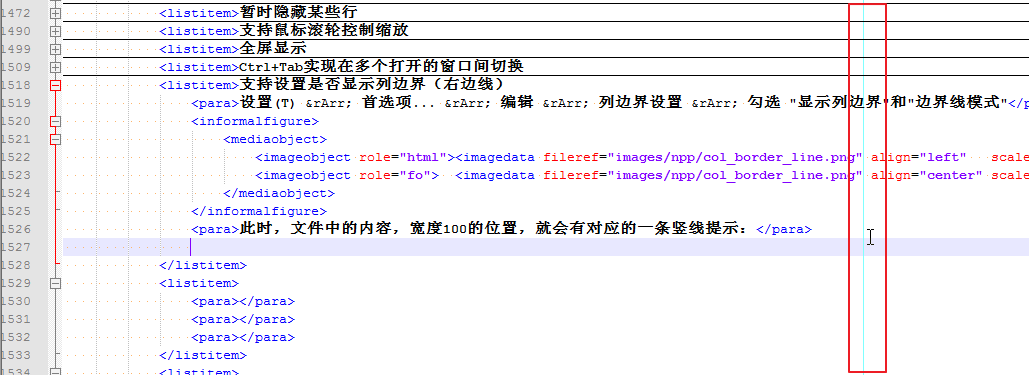
Task: Collapse the informalfigure fold at line 1520
Action: 56,121
